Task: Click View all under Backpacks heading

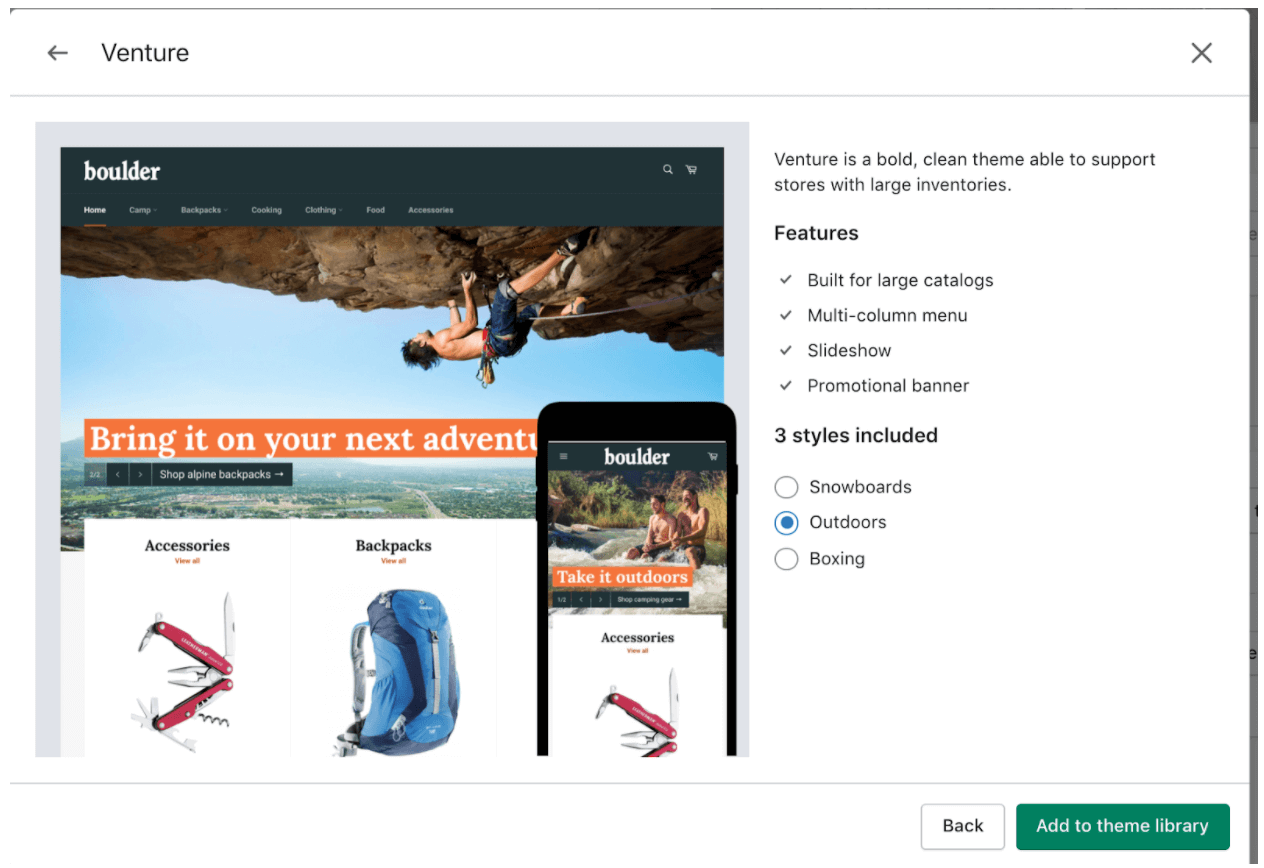Action: click(393, 561)
